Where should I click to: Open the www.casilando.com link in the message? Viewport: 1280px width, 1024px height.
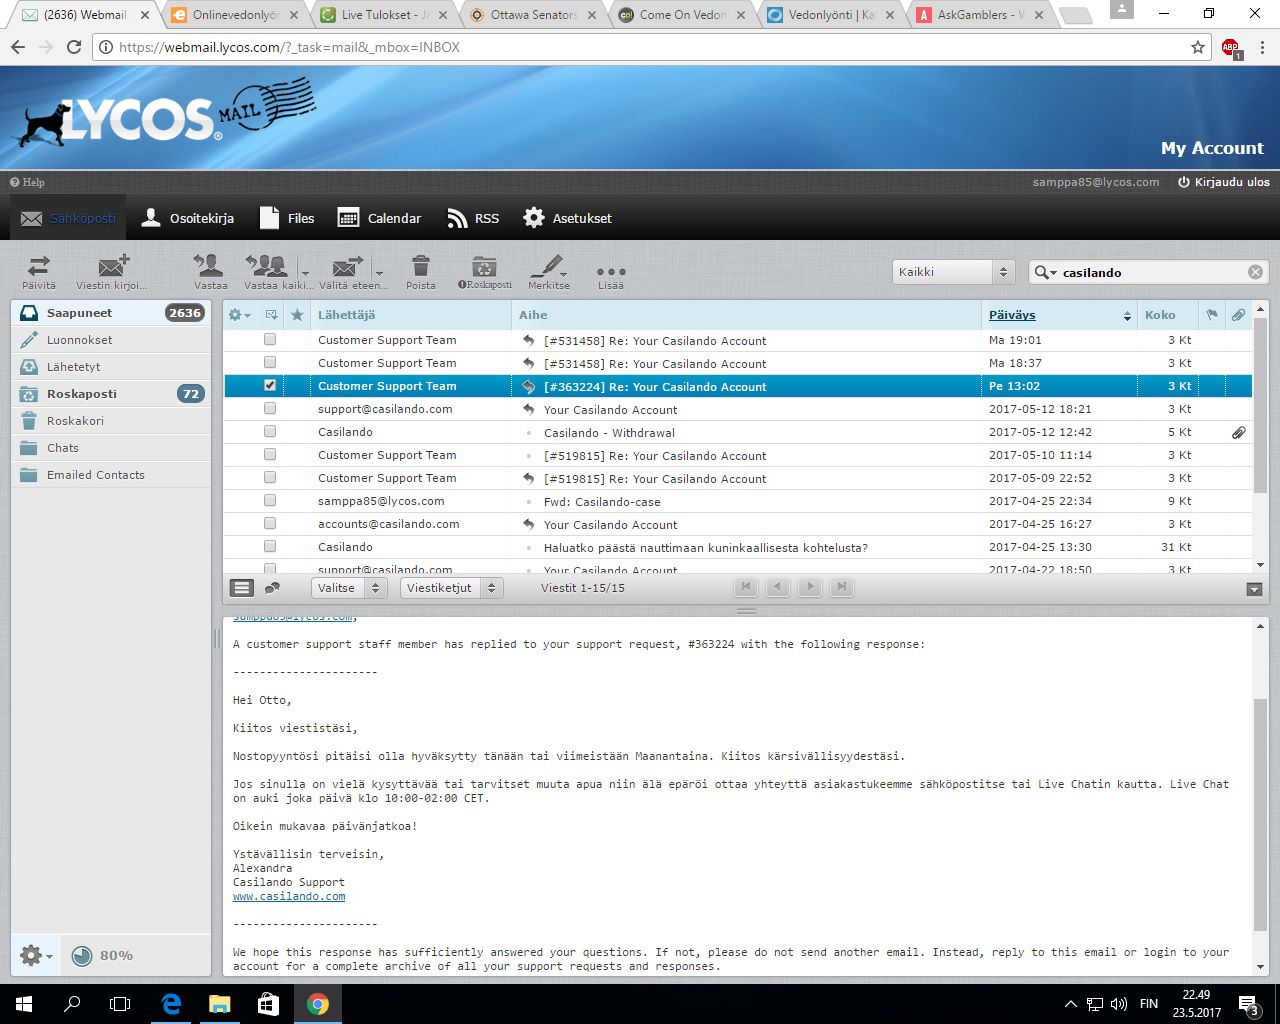pos(289,897)
